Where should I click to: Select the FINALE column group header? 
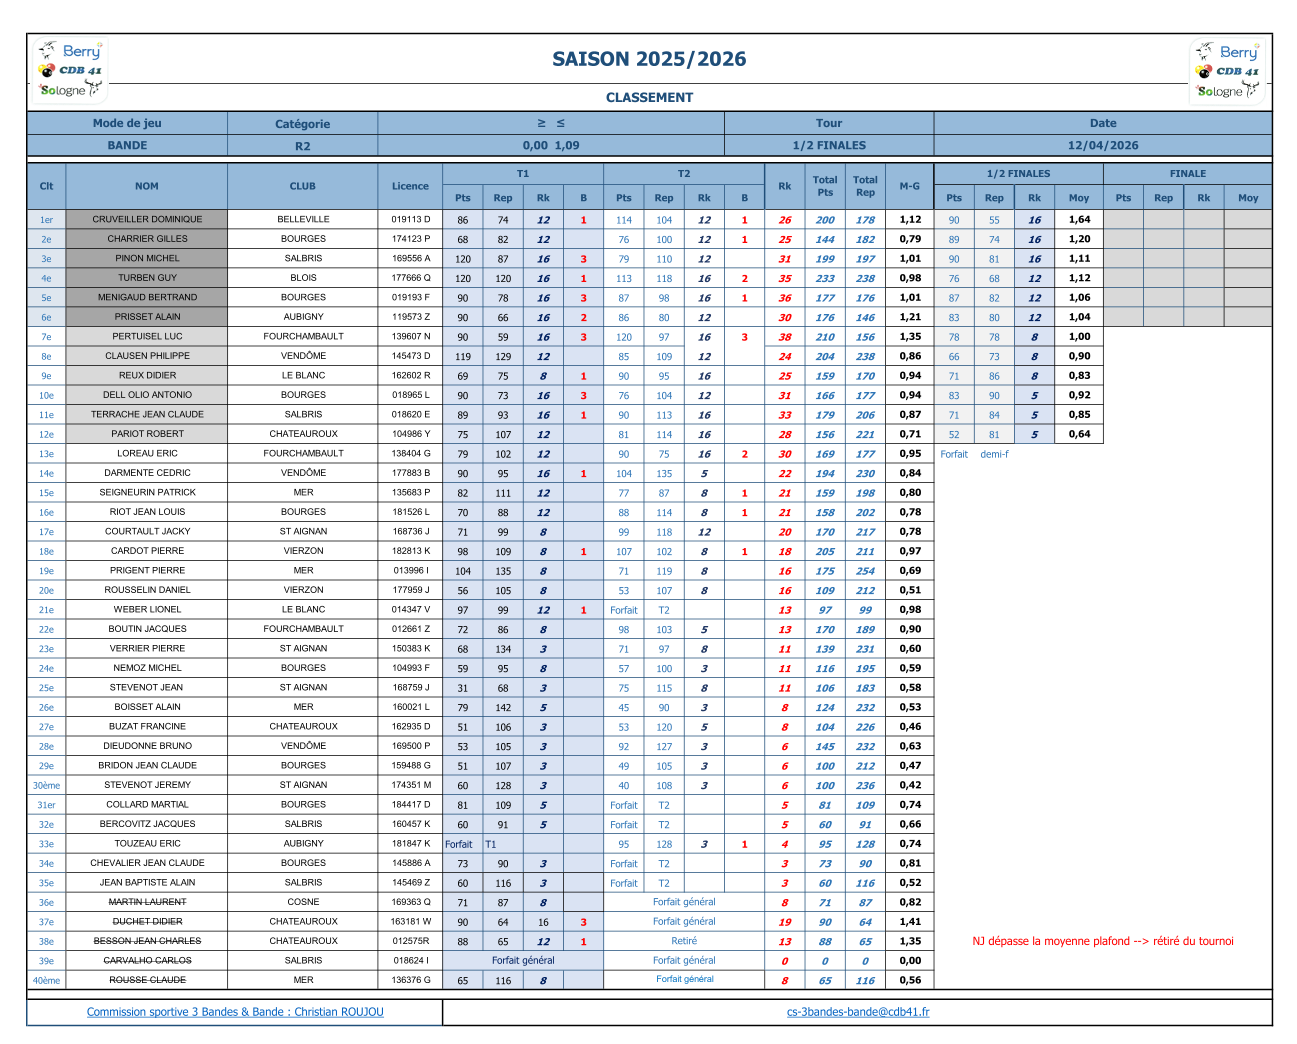point(1187,174)
